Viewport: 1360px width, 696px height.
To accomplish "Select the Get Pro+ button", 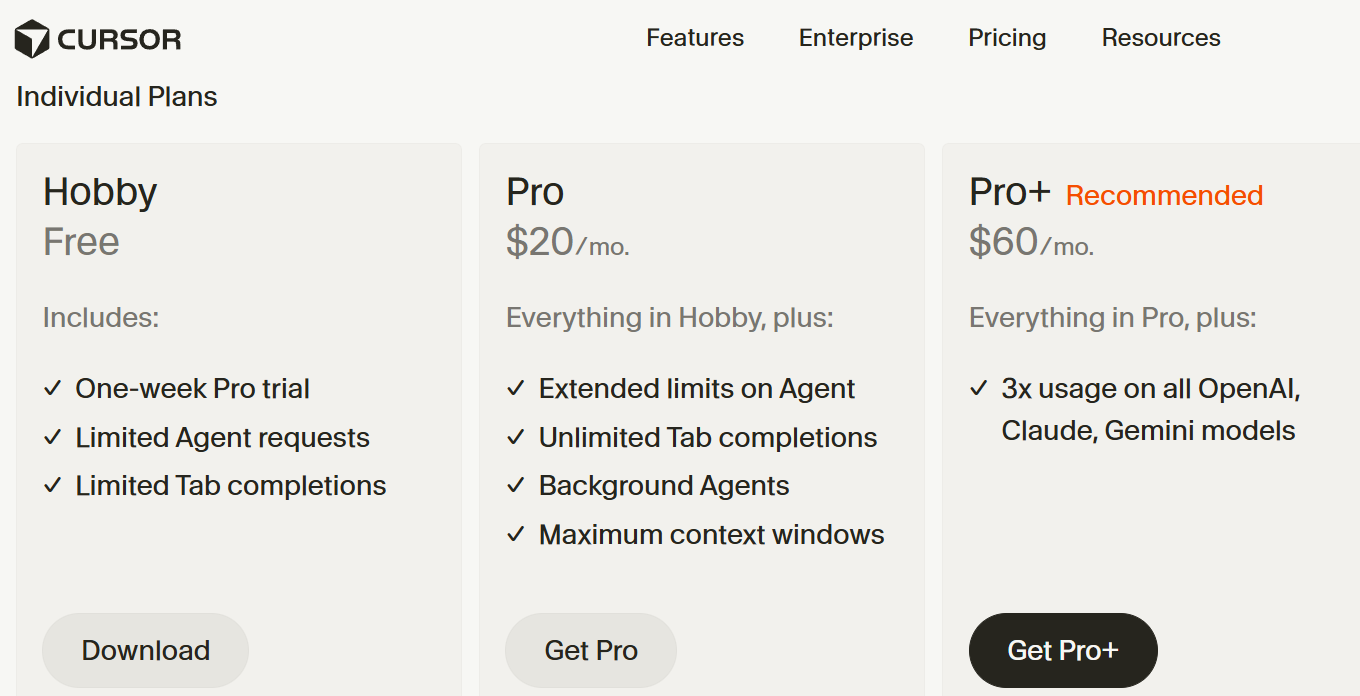I will [1063, 650].
